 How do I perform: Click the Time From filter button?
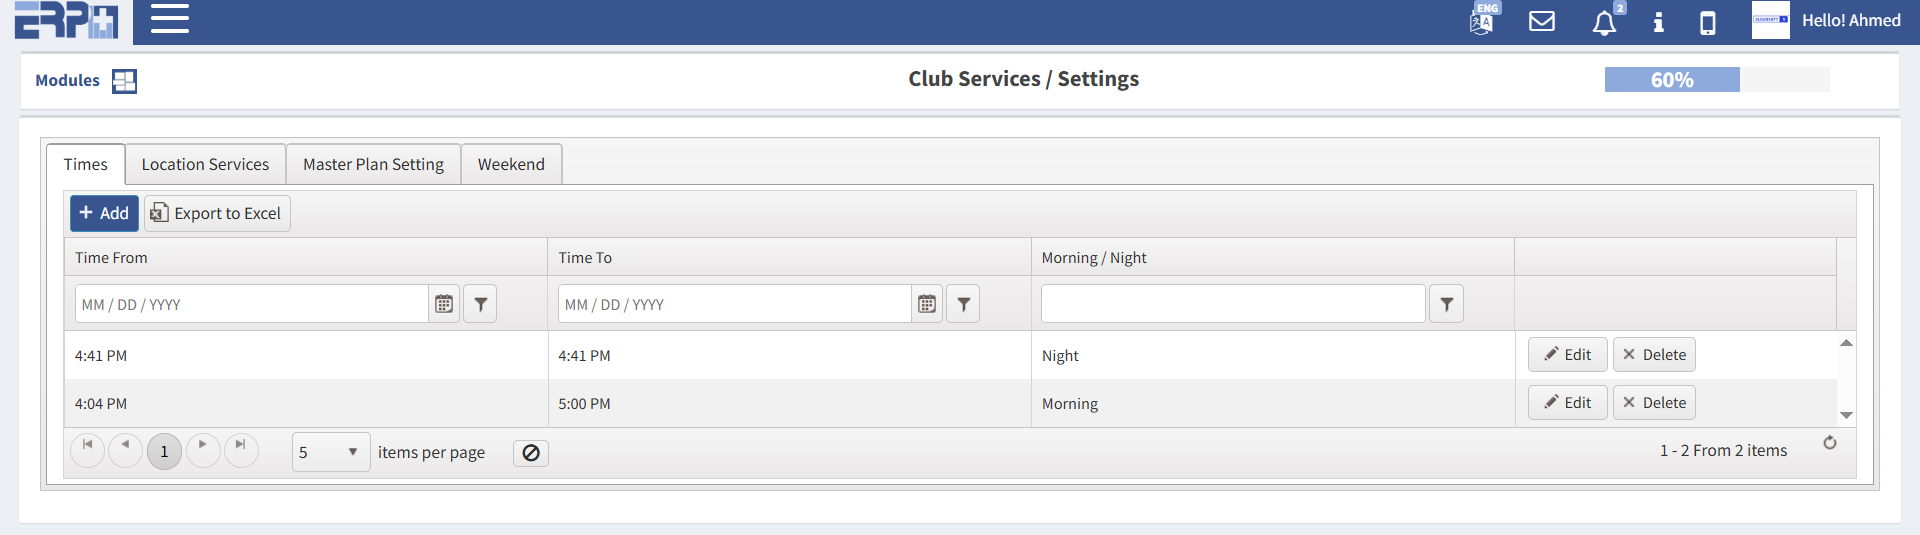coord(481,304)
